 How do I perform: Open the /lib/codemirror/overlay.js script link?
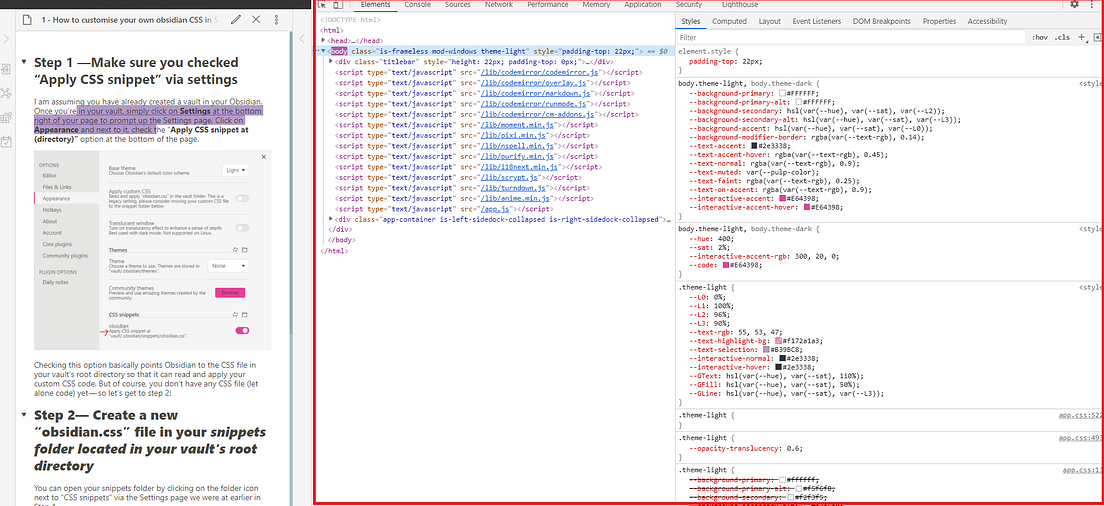(532, 83)
